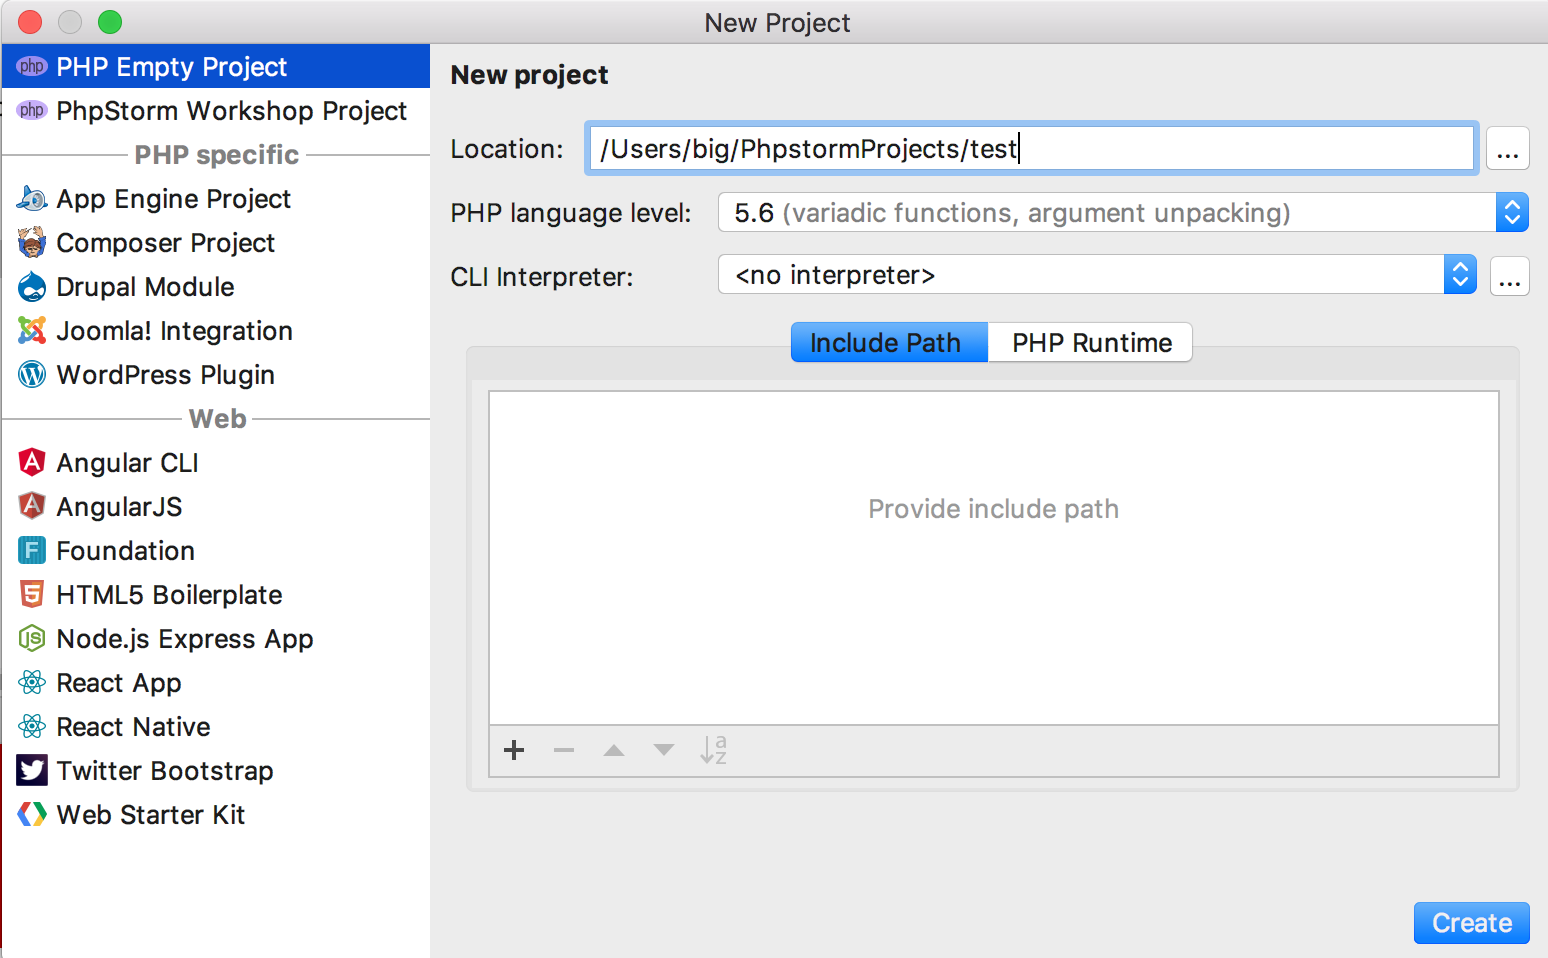Viewport: 1548px width, 958px height.
Task: Click the PHP Empty Project php icon
Action: [32, 66]
